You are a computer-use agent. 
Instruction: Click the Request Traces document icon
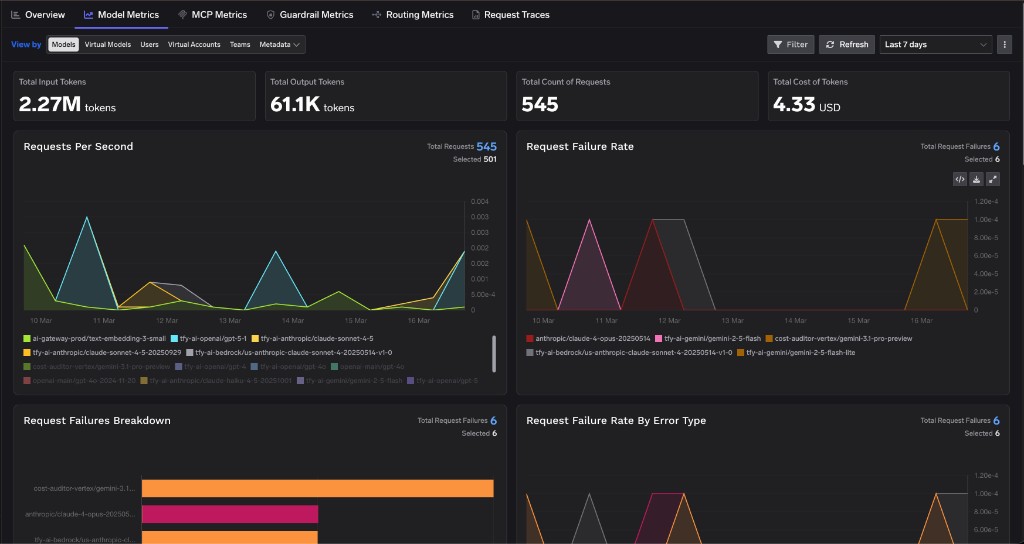click(x=475, y=14)
